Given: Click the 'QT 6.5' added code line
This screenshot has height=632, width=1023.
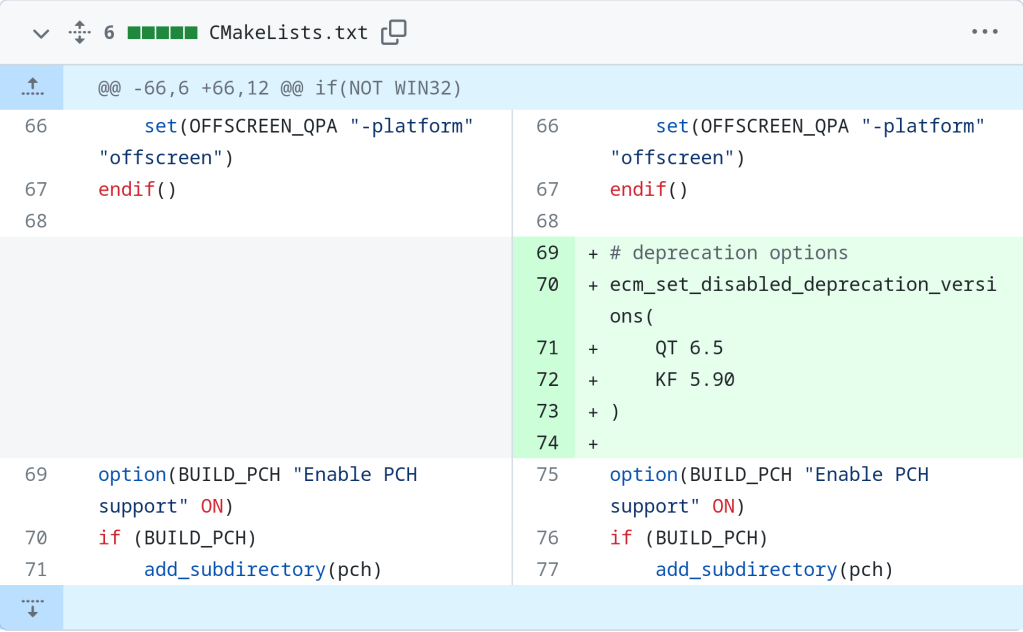Looking at the screenshot, I should 689,348.
